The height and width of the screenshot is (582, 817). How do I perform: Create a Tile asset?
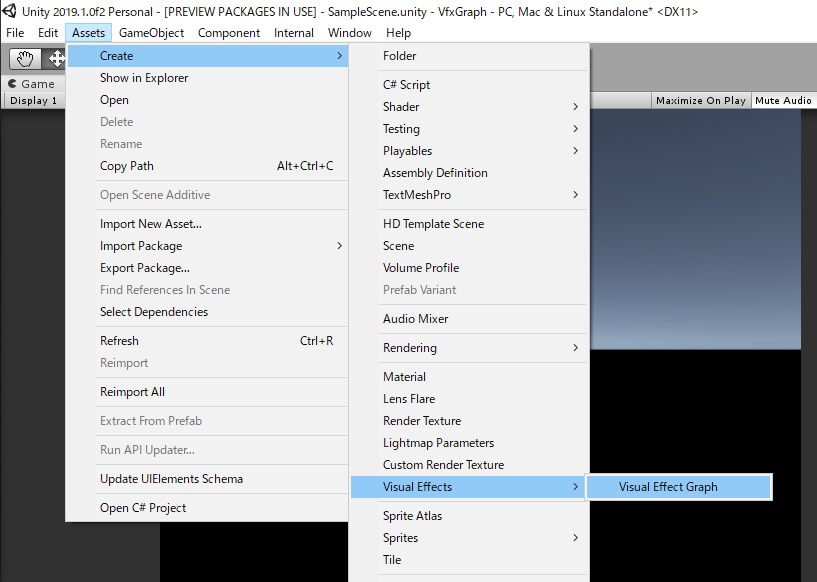(x=470, y=560)
